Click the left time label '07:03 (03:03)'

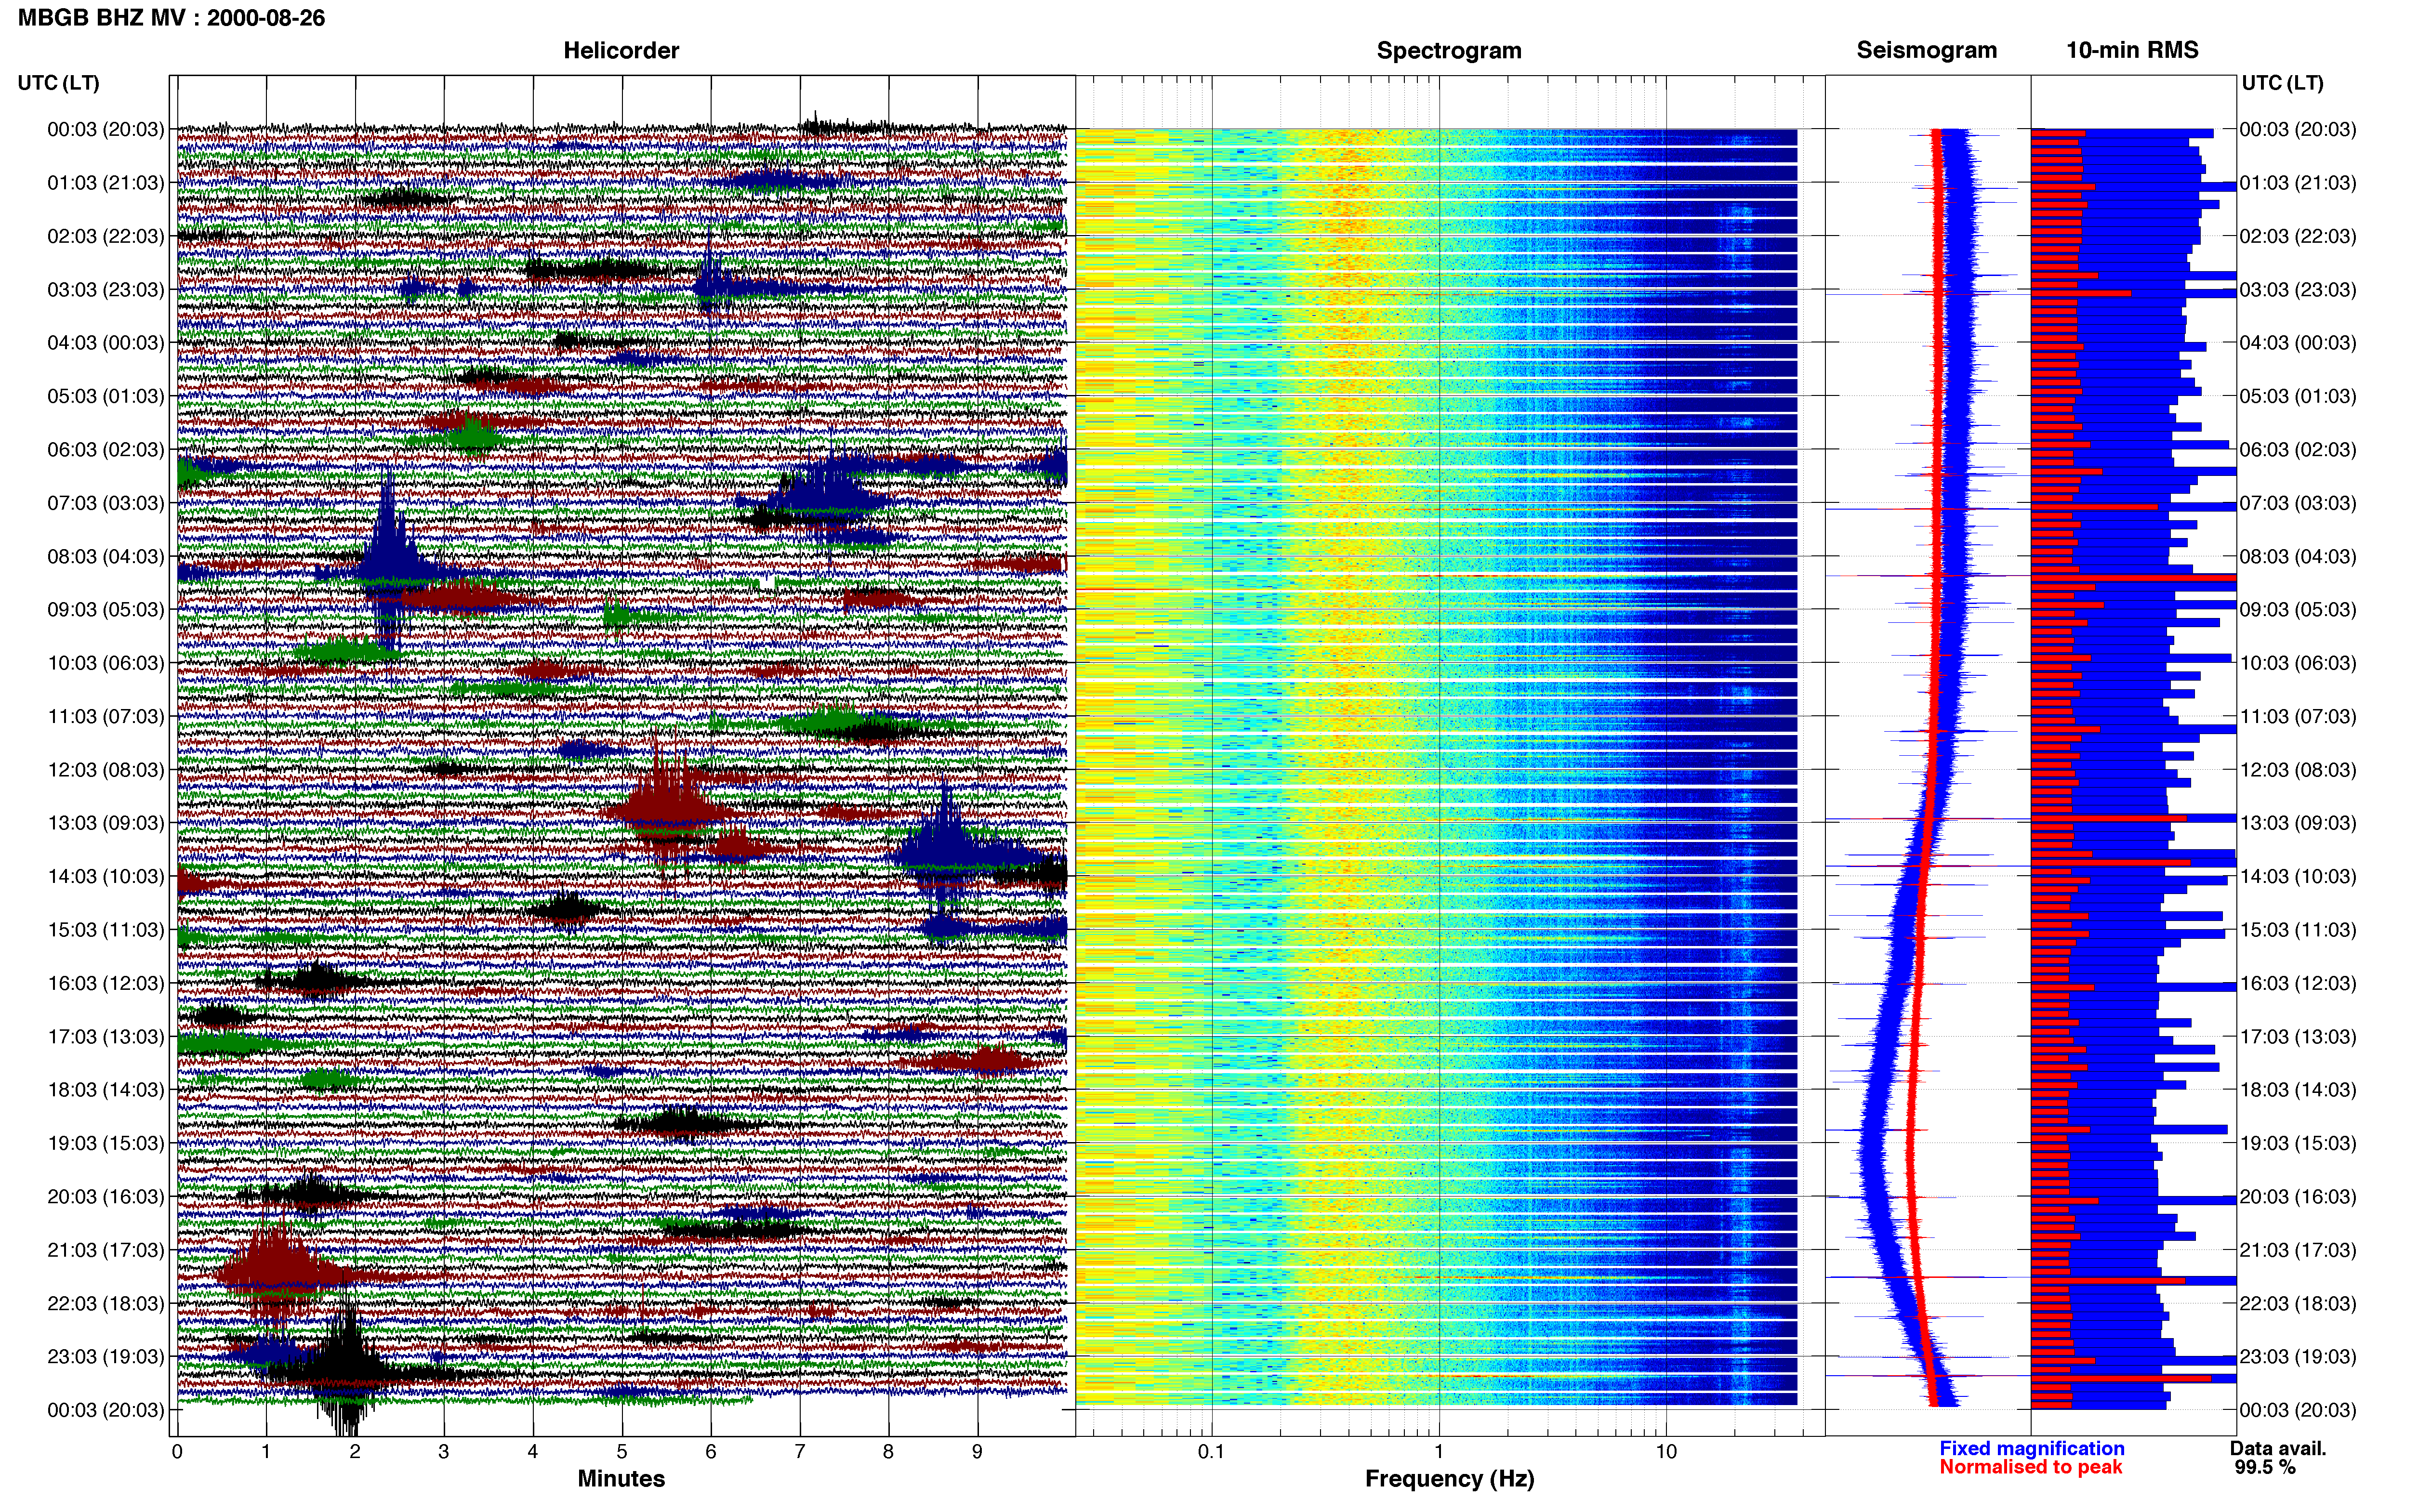pyautogui.click(x=105, y=503)
